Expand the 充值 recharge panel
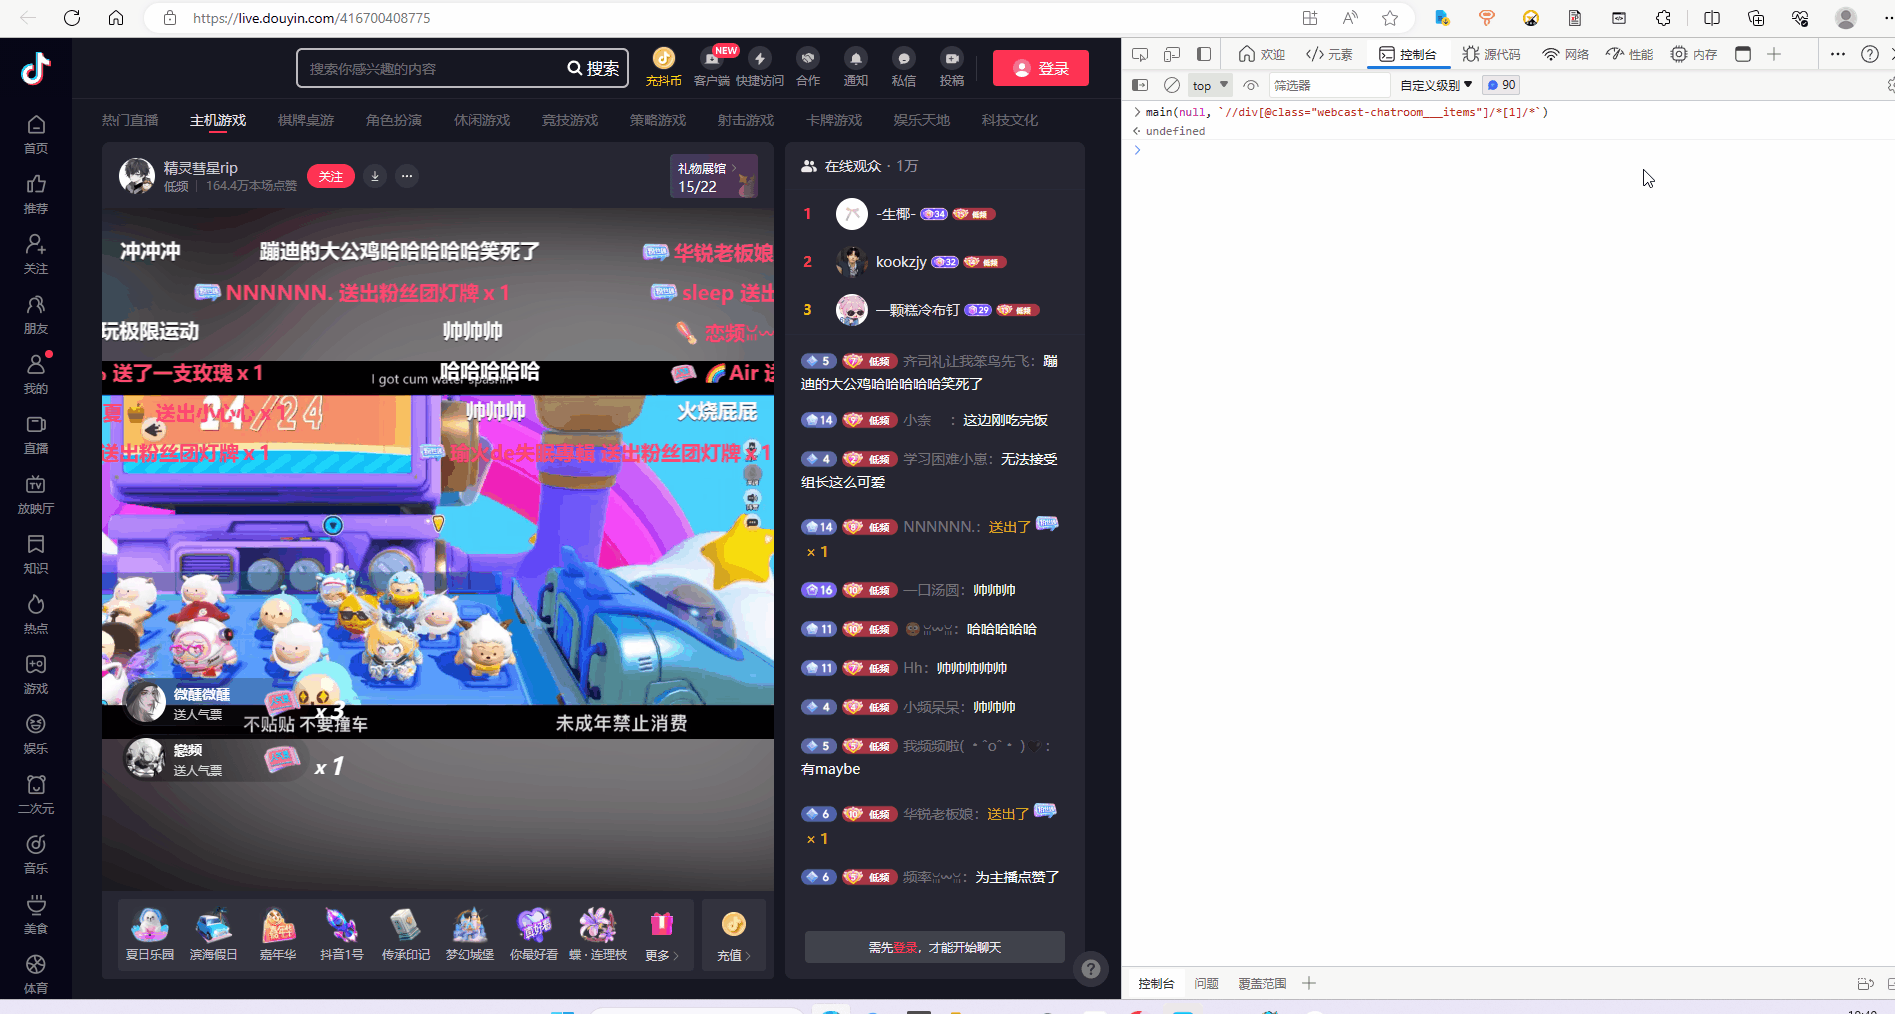This screenshot has width=1895, height=1014. (x=734, y=936)
